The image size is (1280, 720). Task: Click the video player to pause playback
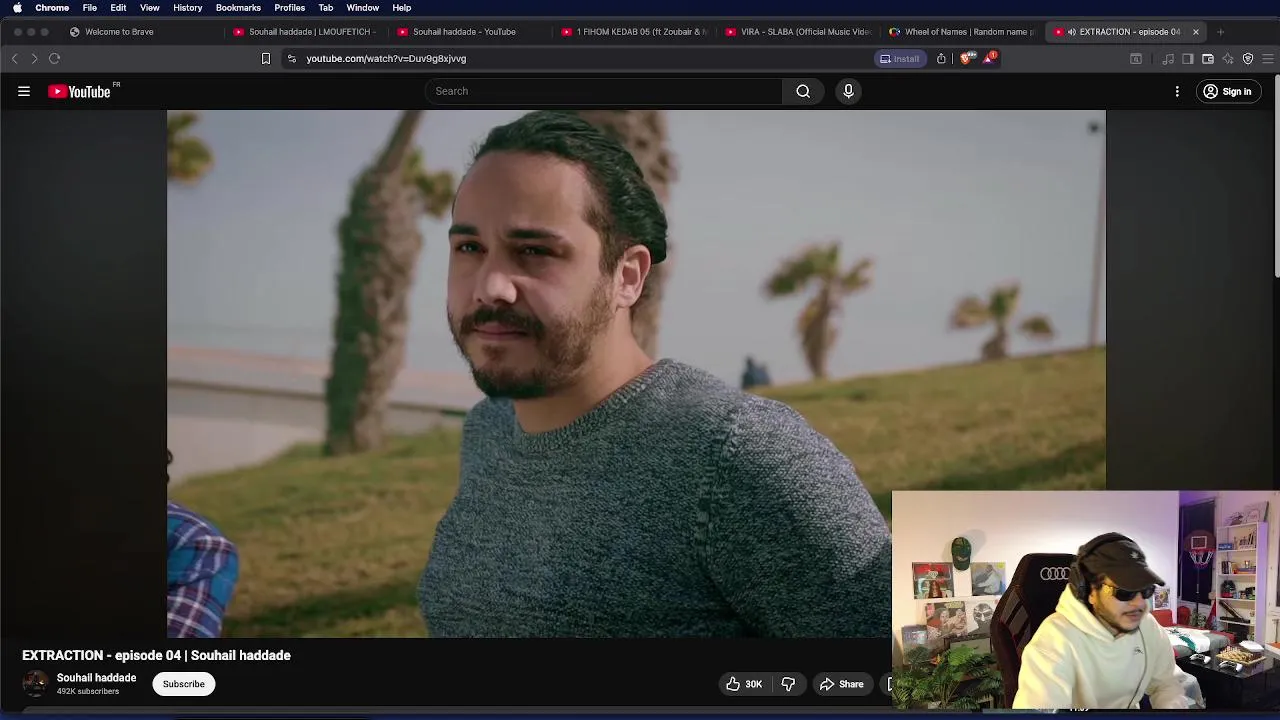tap(636, 374)
